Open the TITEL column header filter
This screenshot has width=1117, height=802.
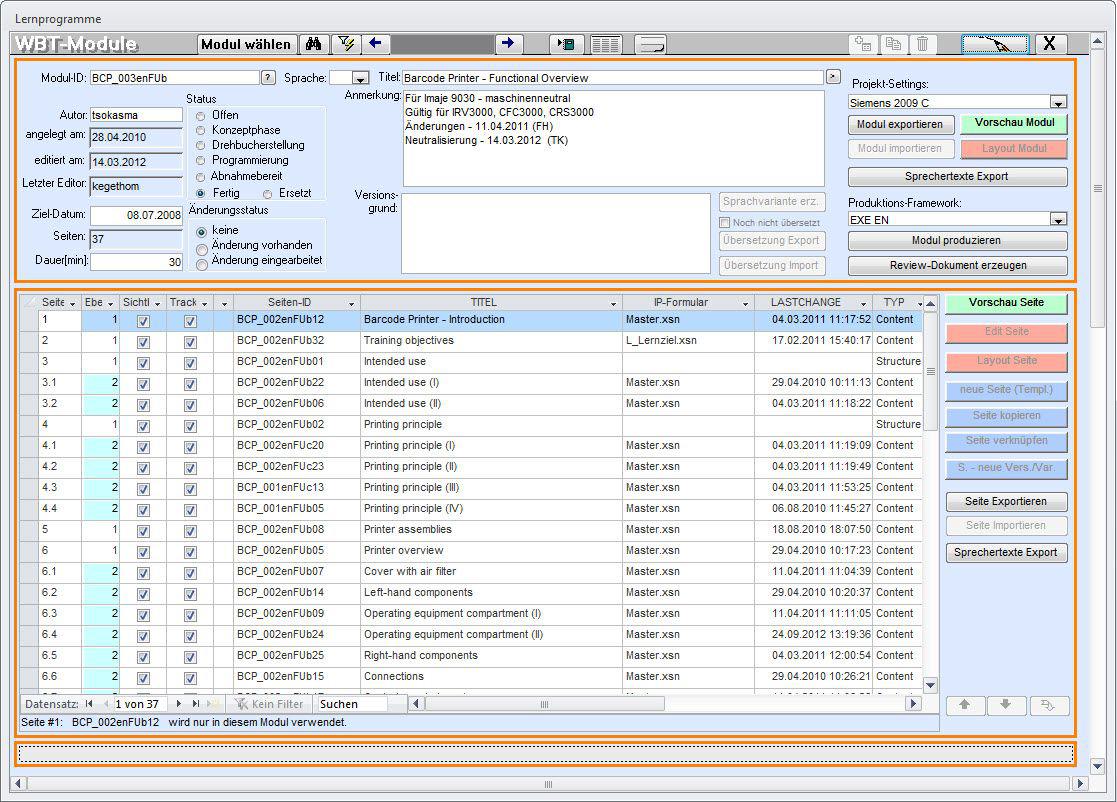tap(612, 303)
